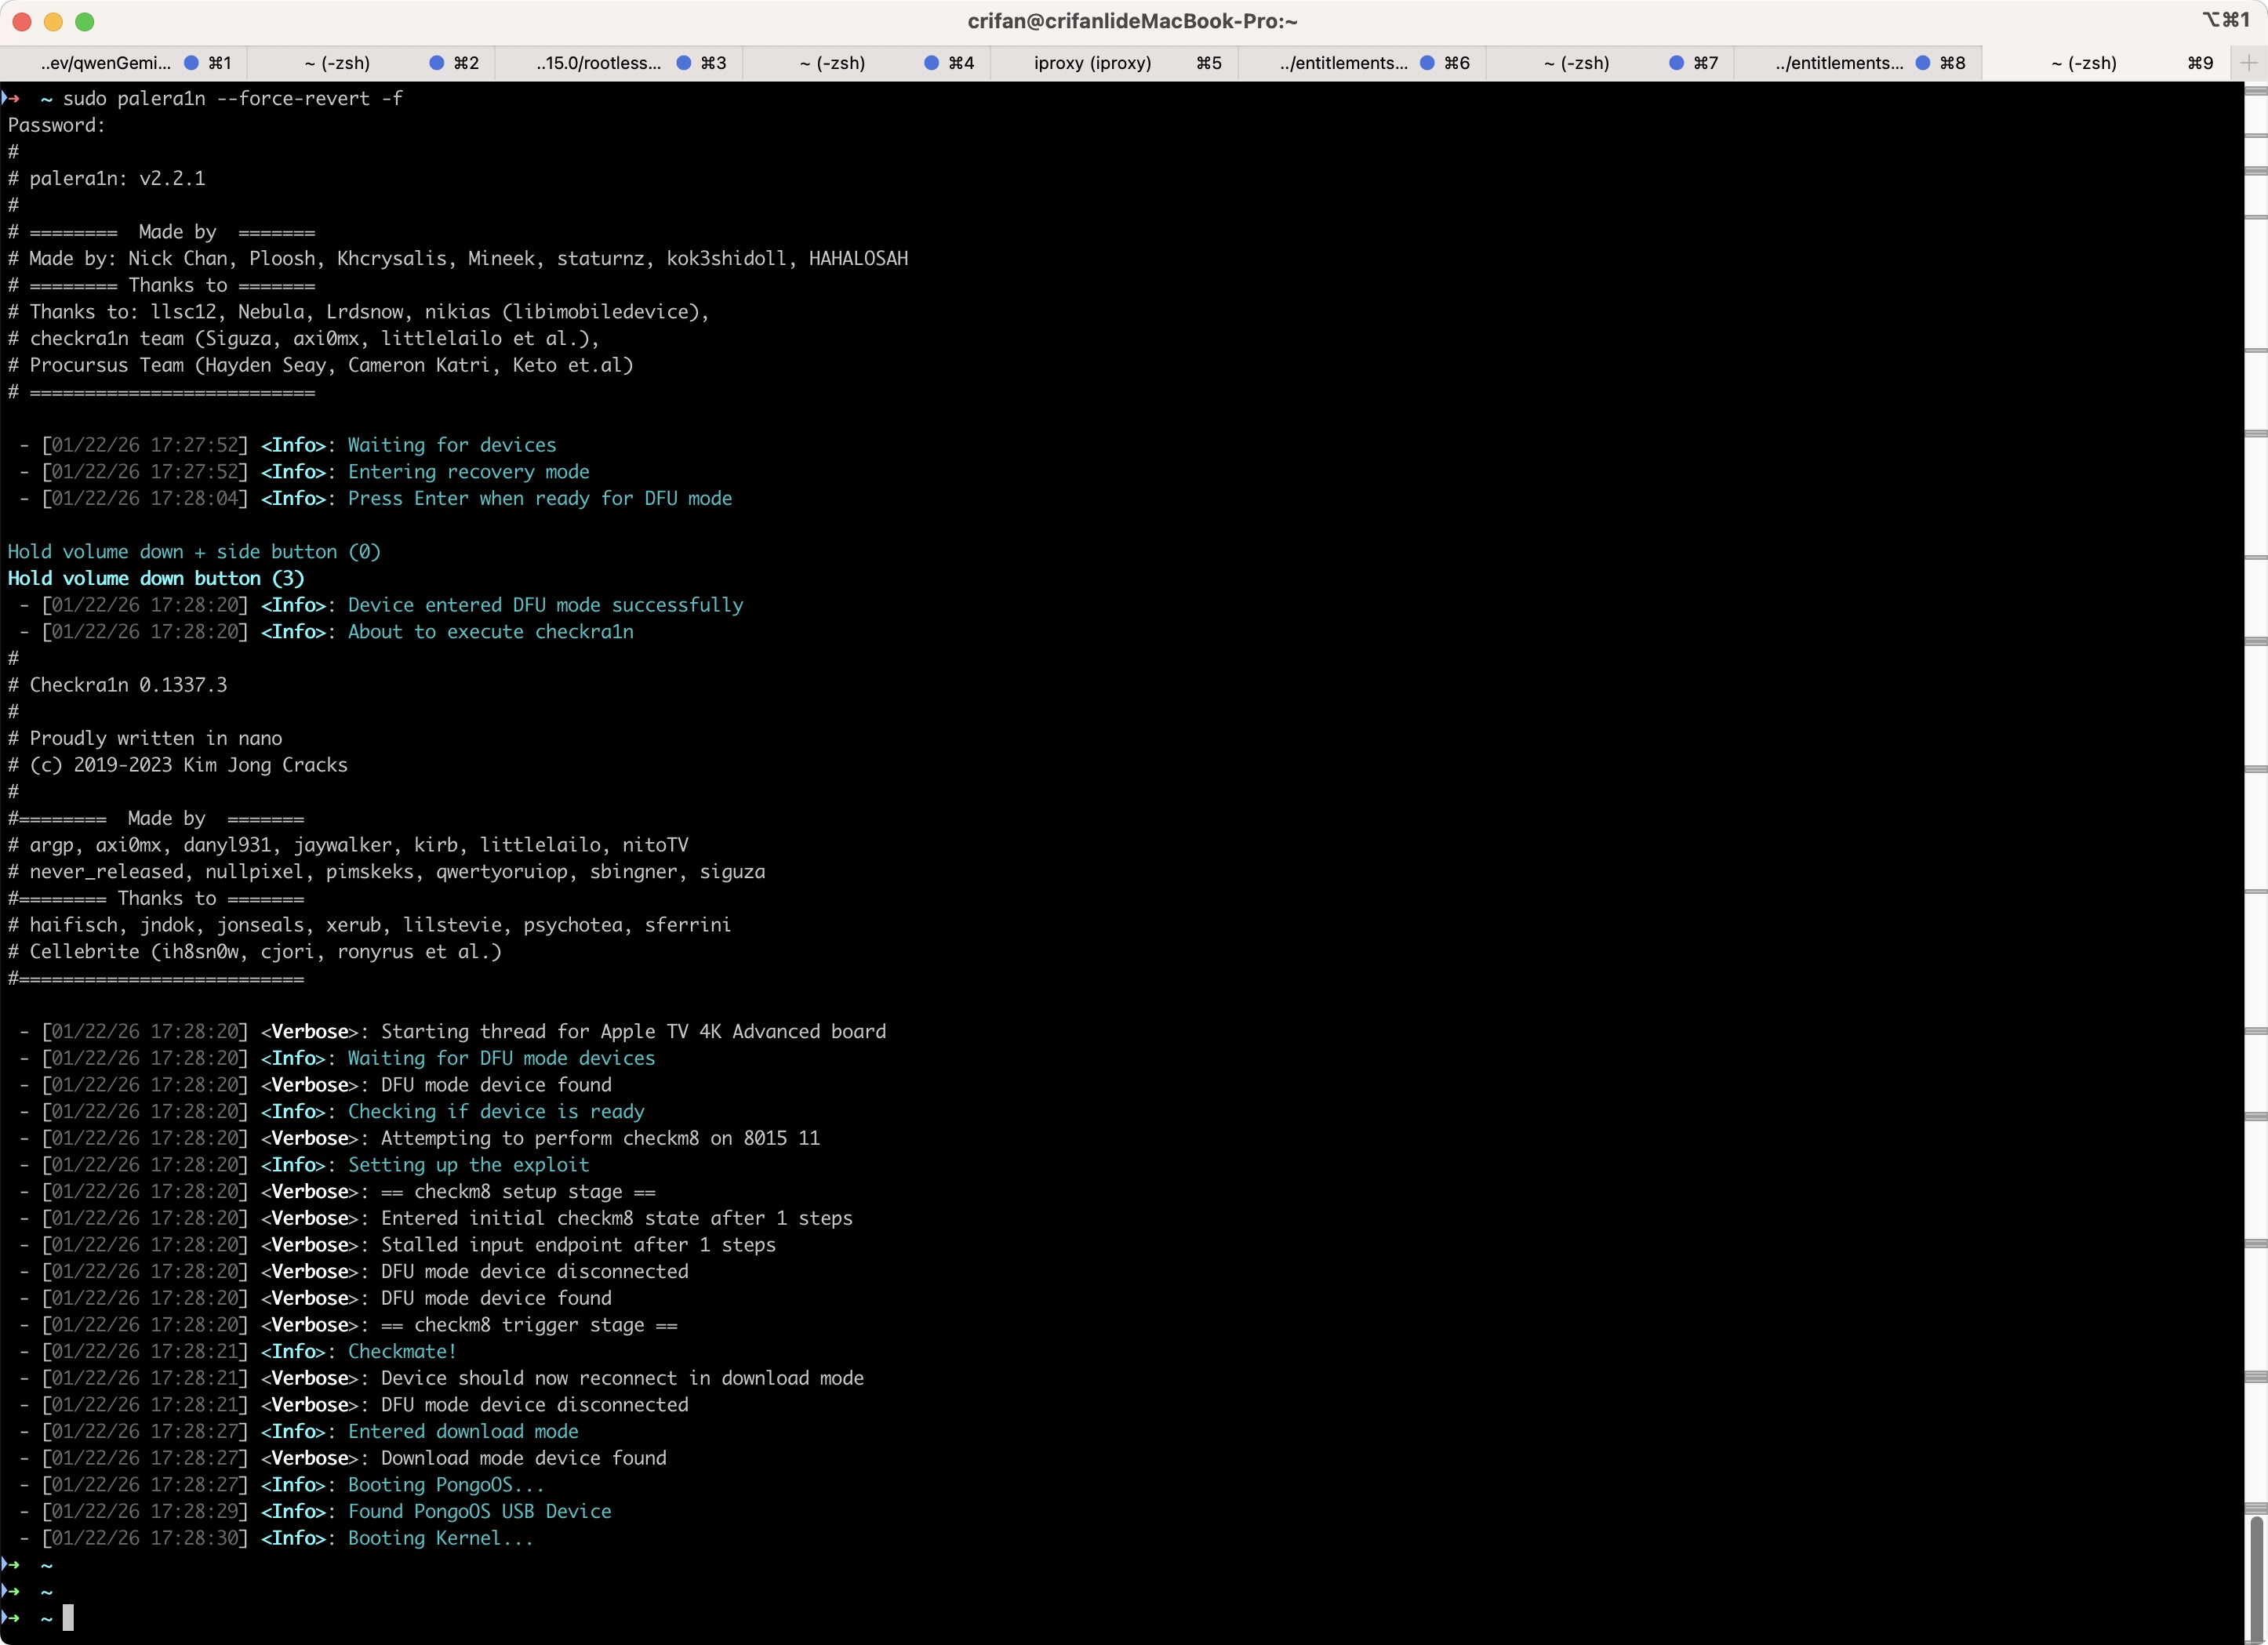Click 'Press Enter when ready for DFU mode'
Image resolution: width=2268 pixels, height=1645 pixels.
540,498
